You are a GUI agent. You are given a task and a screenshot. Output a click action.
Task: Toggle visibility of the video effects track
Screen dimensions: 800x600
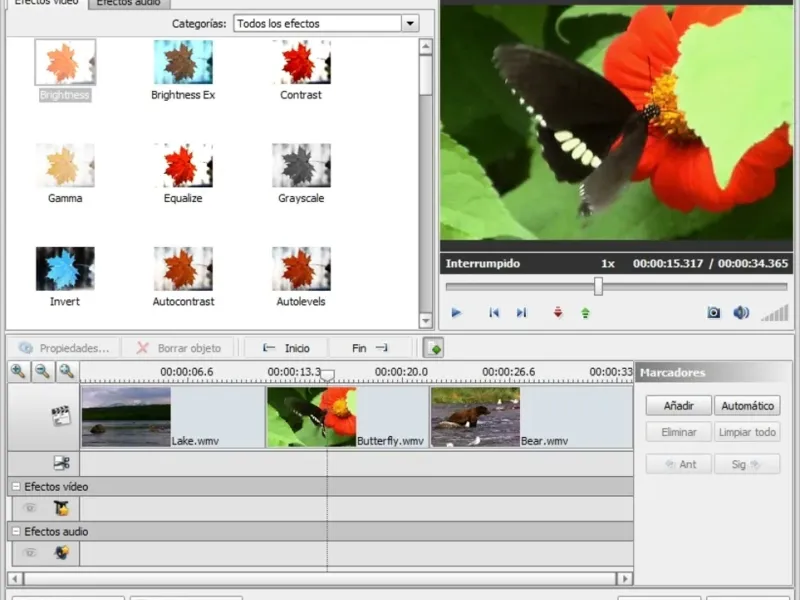tap(30, 508)
